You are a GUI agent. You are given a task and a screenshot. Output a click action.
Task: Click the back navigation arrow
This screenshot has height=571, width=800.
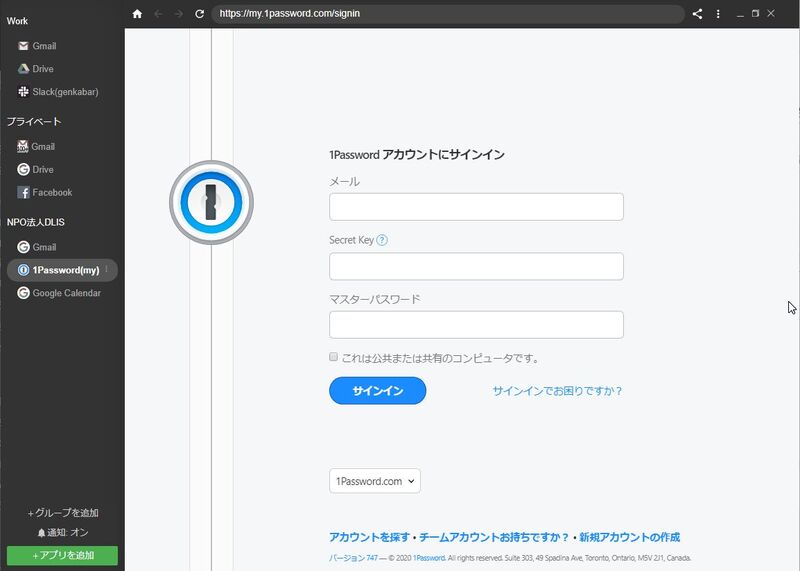pos(159,14)
